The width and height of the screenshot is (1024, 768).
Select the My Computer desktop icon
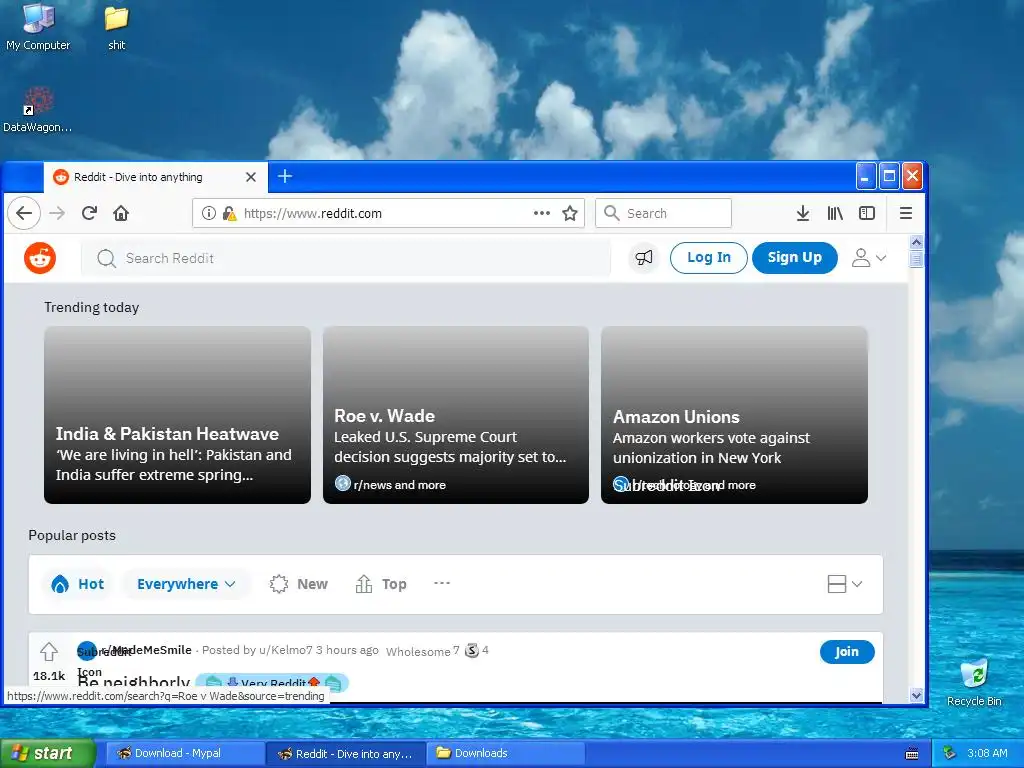38,27
